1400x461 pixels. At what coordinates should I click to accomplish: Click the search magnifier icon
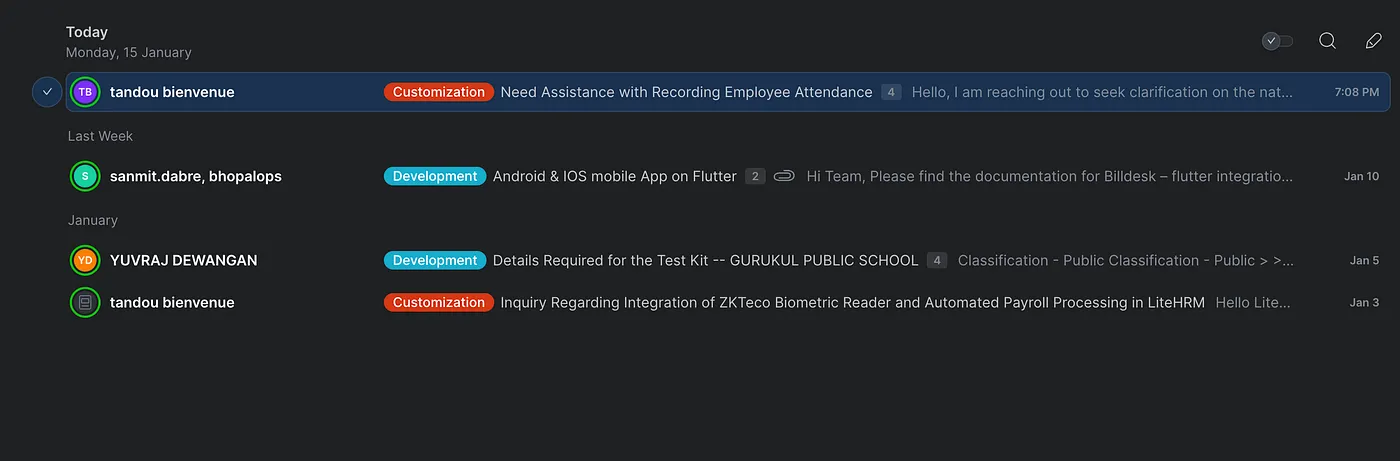pyautogui.click(x=1327, y=41)
